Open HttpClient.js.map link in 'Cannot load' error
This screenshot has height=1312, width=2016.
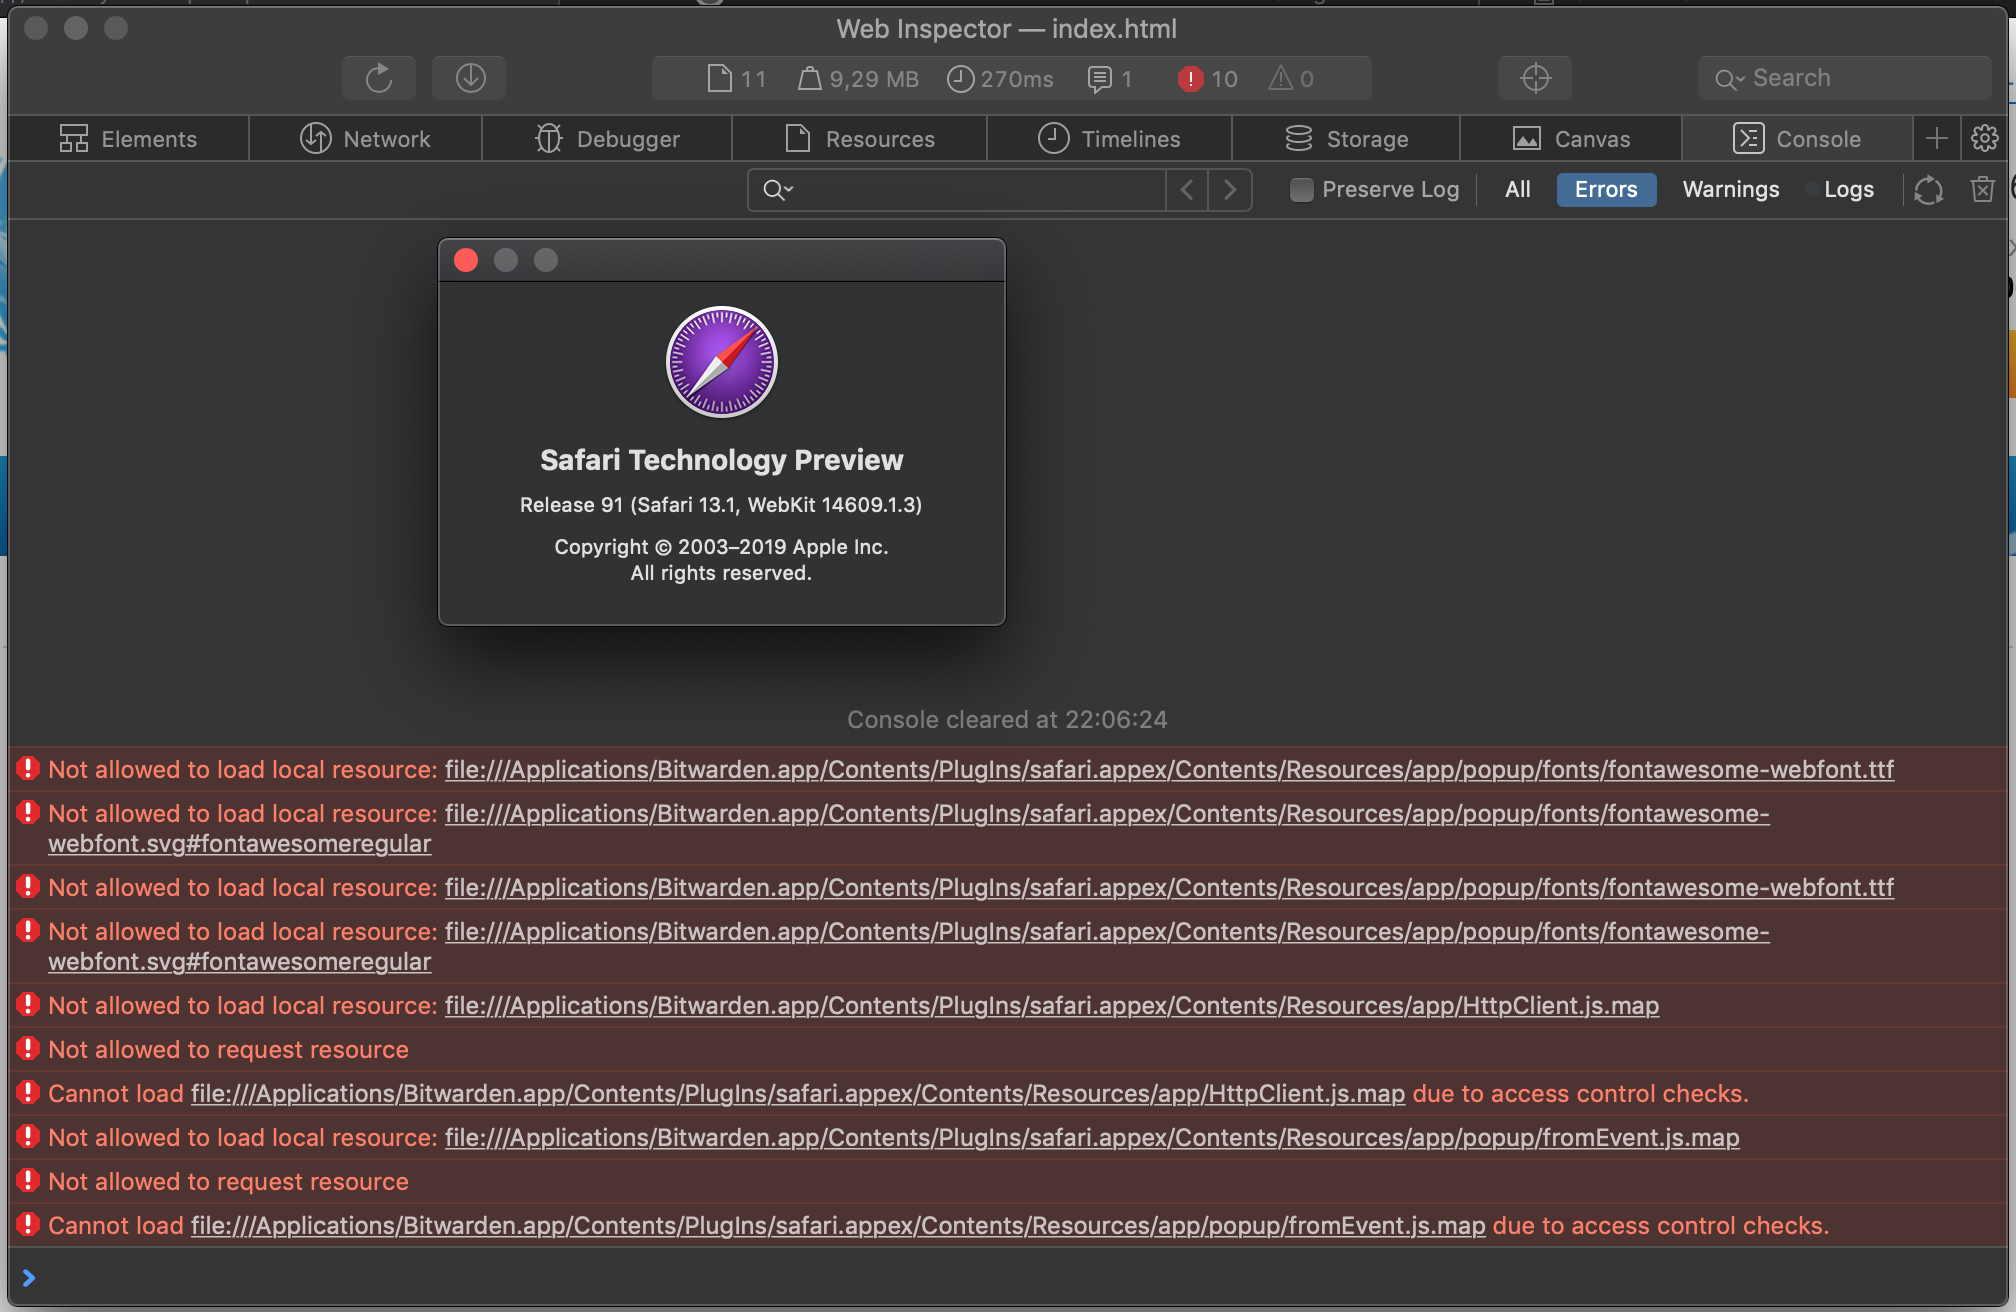click(x=798, y=1094)
